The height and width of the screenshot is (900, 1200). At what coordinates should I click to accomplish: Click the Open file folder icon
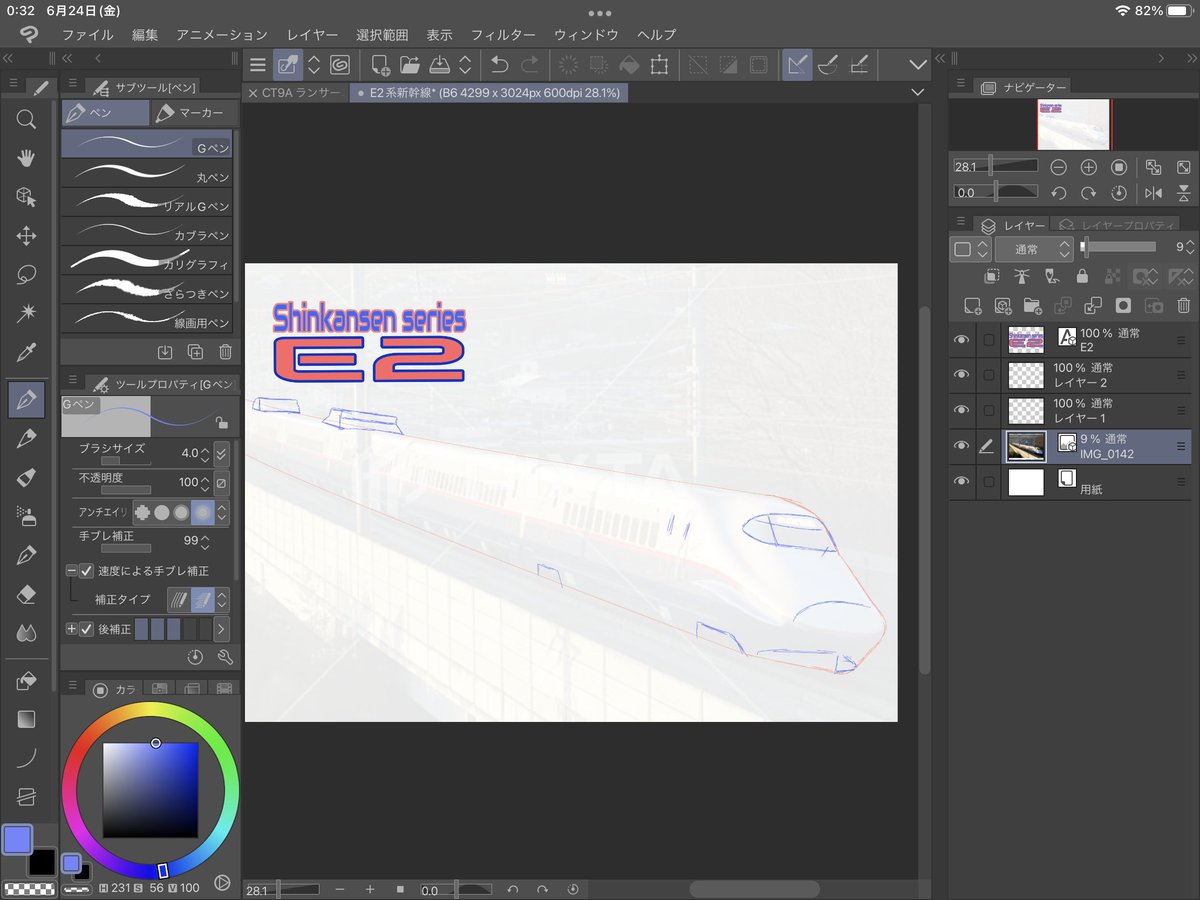click(410, 65)
